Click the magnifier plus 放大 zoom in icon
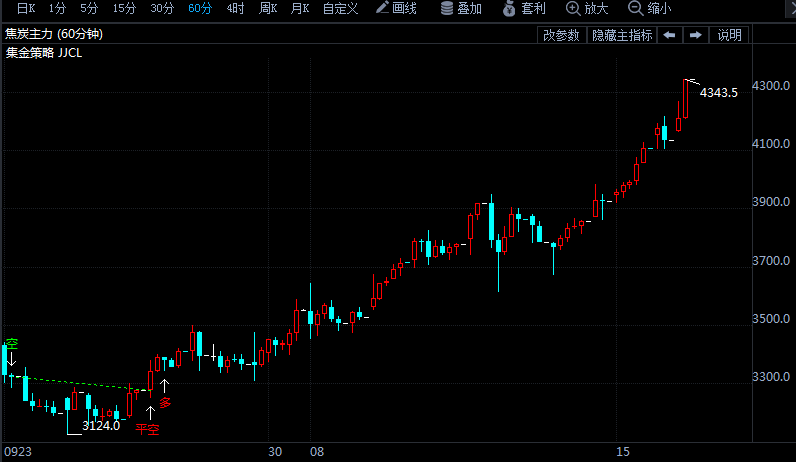The height and width of the screenshot is (462, 796). [x=573, y=8]
